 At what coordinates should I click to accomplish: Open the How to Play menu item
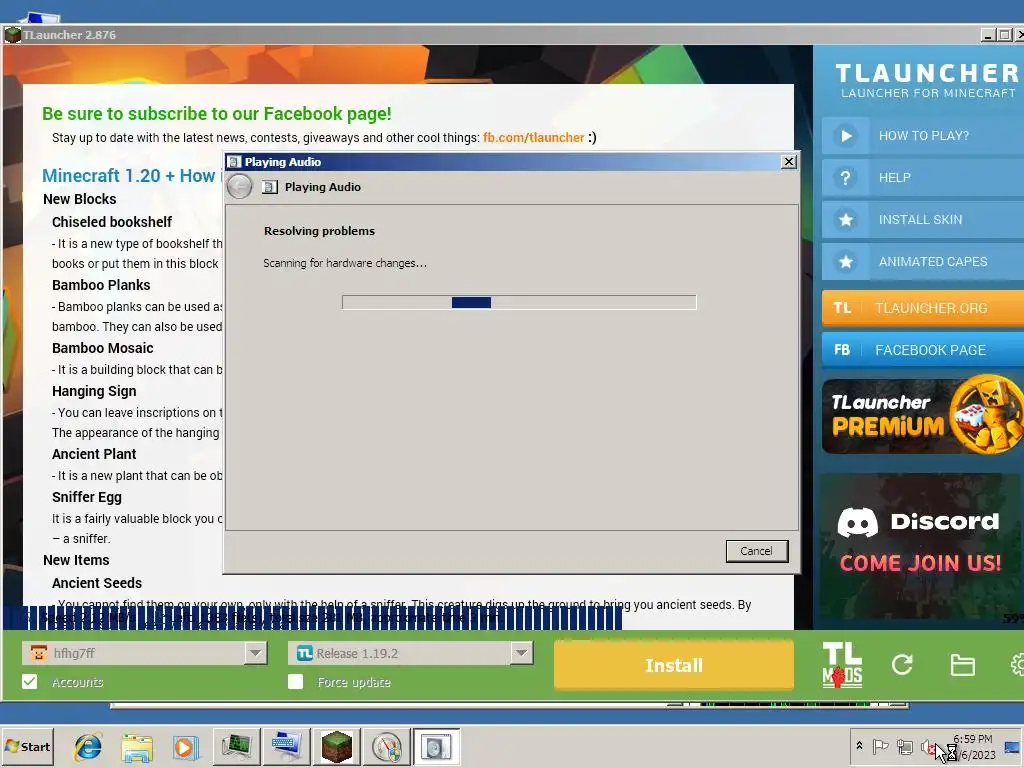click(x=923, y=136)
